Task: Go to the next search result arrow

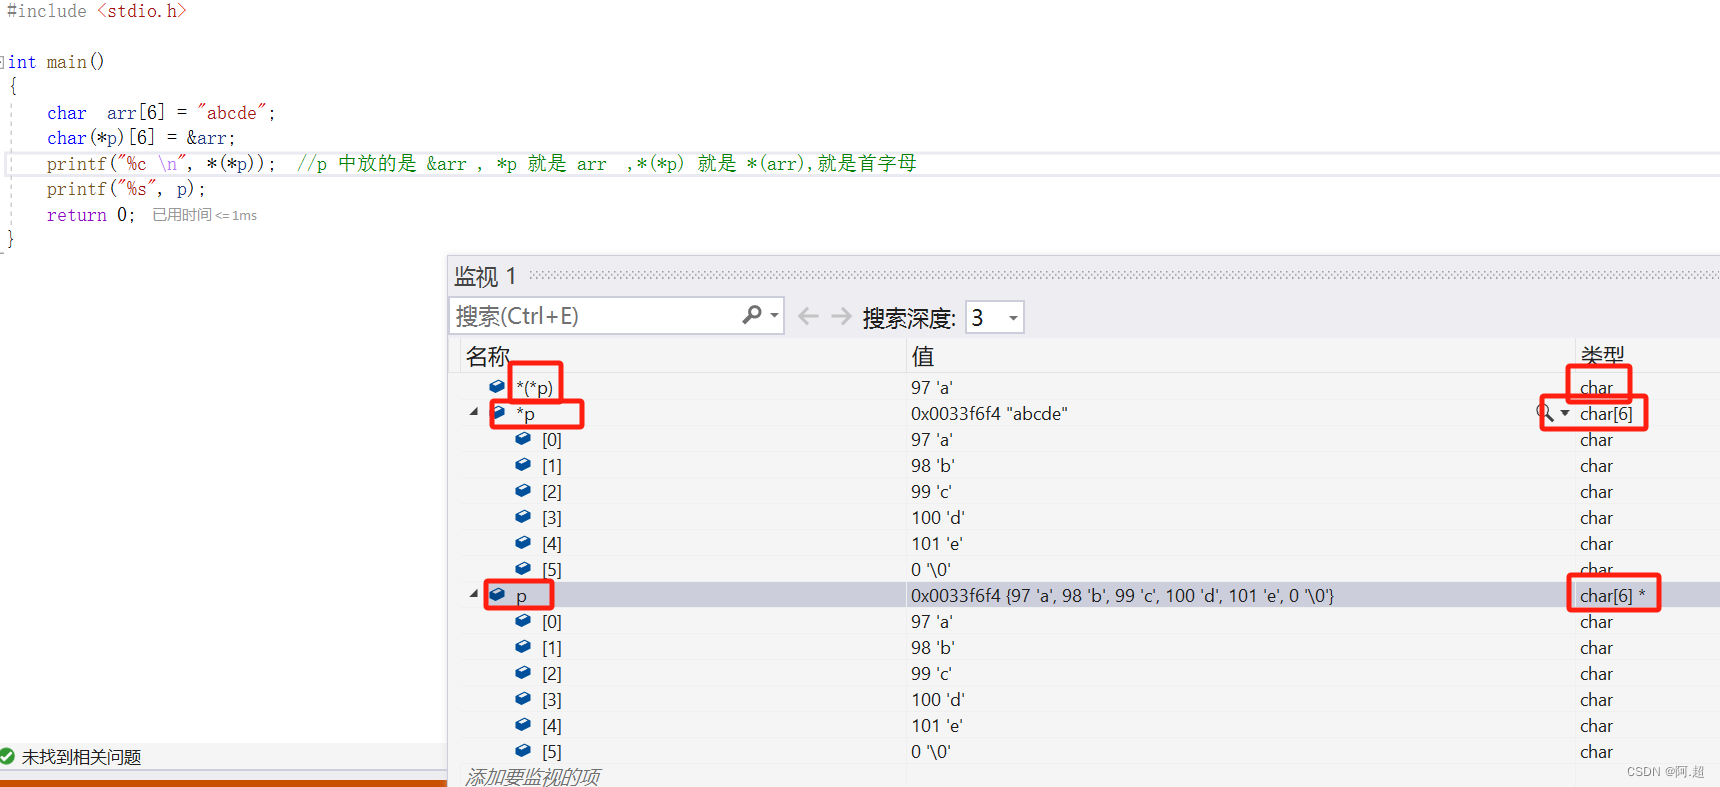Action: click(842, 316)
